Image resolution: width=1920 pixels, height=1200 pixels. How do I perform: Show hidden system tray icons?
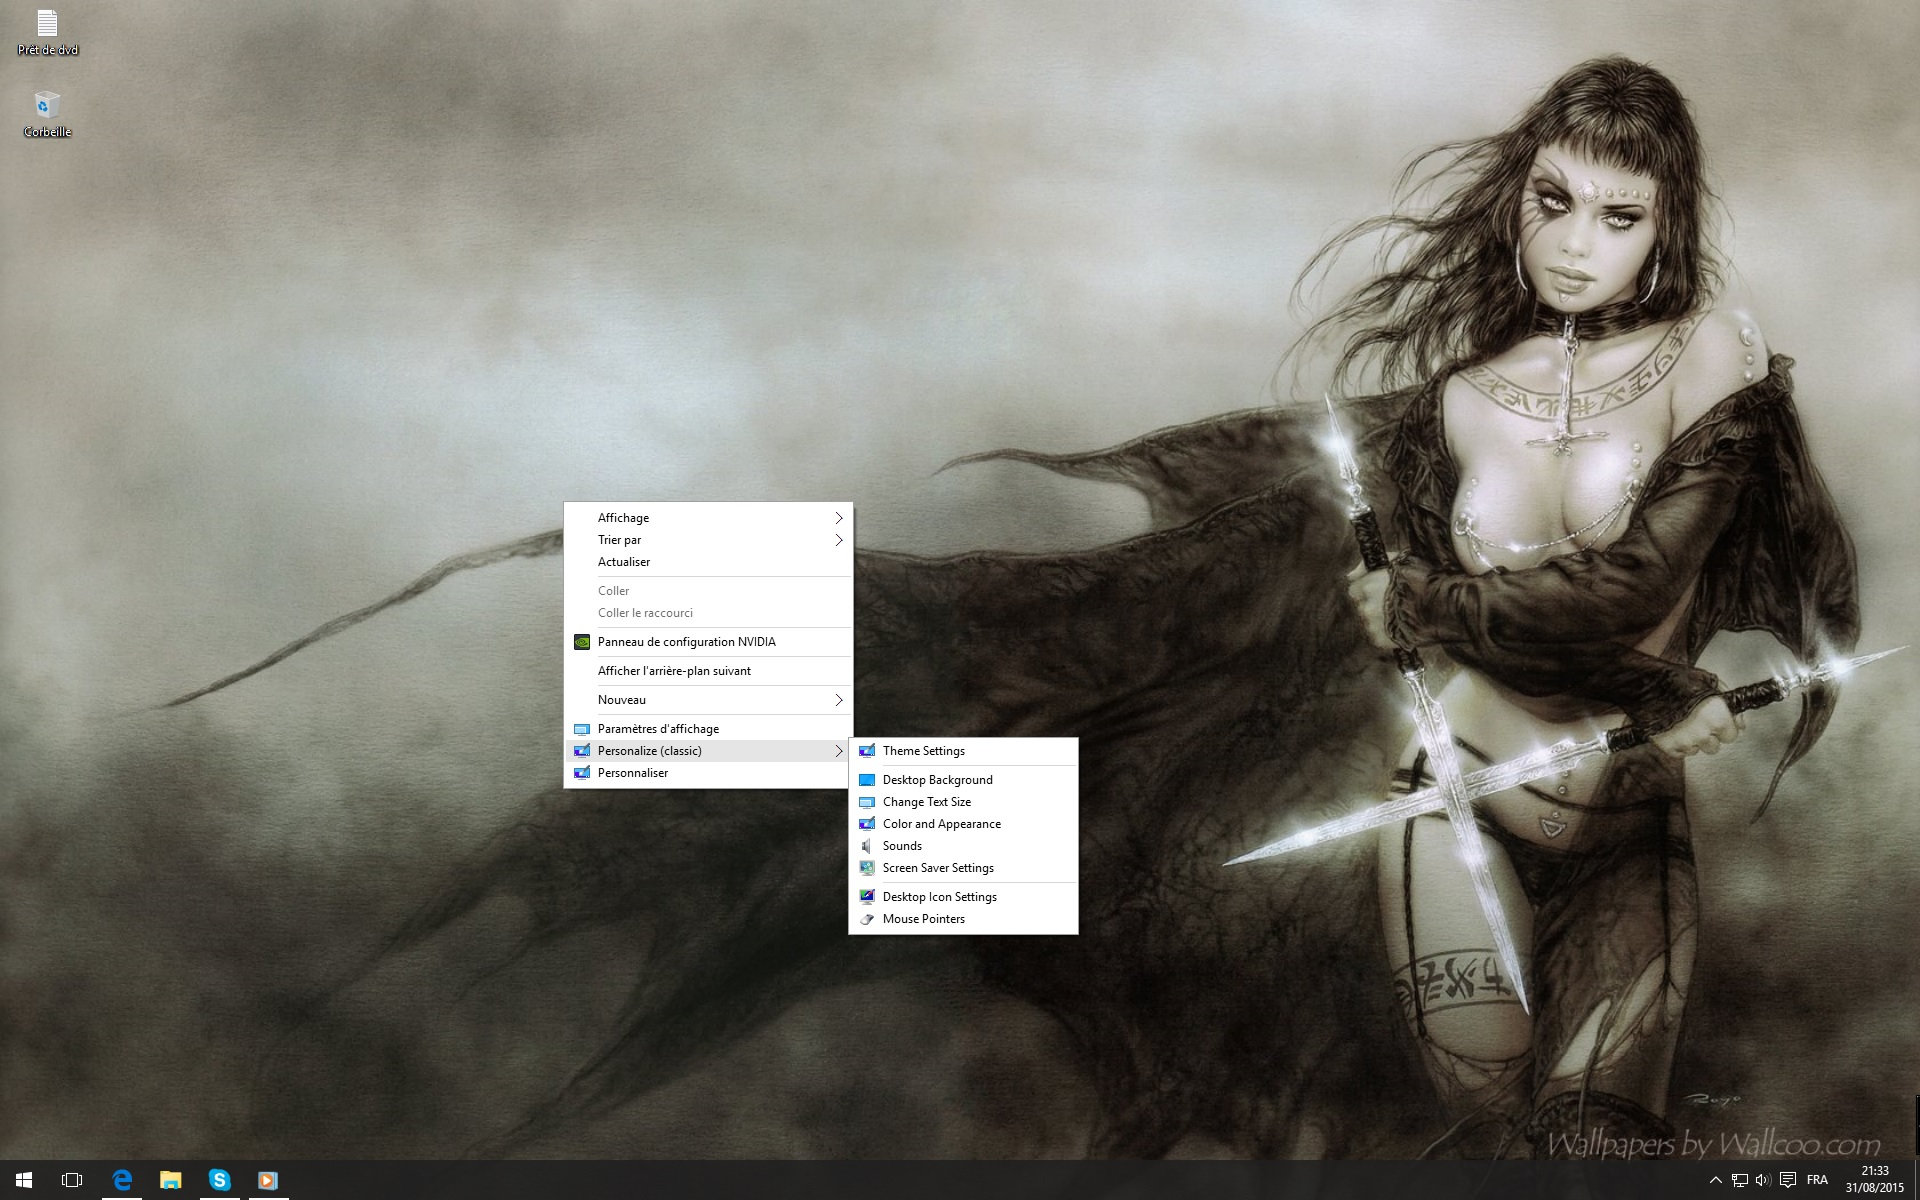1716,1180
